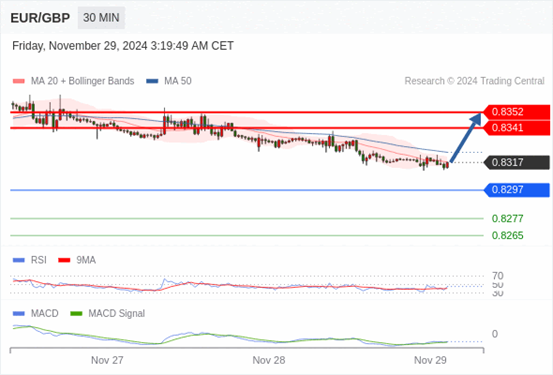Image resolution: width=553 pixels, height=375 pixels.
Task: Click the MA 20 + Bollinger Bands legend label
Action: (x=83, y=81)
